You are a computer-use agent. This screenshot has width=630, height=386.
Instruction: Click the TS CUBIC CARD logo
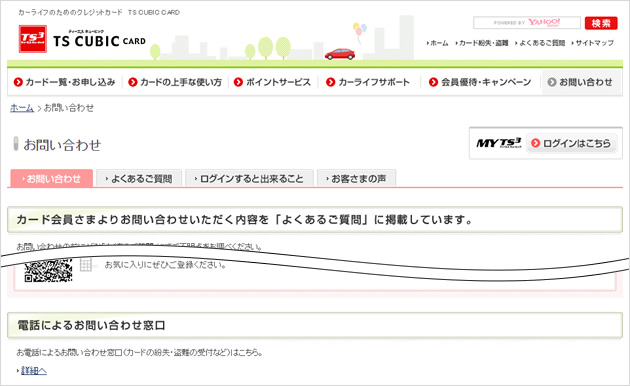82,39
